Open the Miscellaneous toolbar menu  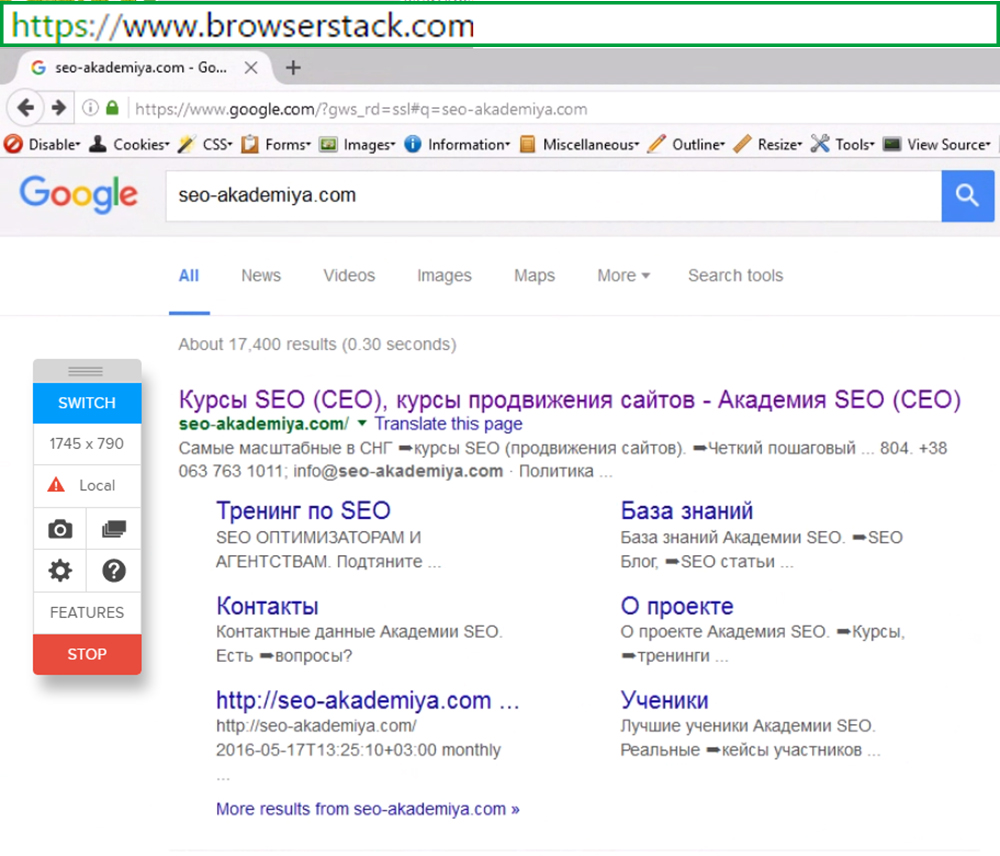[x=579, y=144]
